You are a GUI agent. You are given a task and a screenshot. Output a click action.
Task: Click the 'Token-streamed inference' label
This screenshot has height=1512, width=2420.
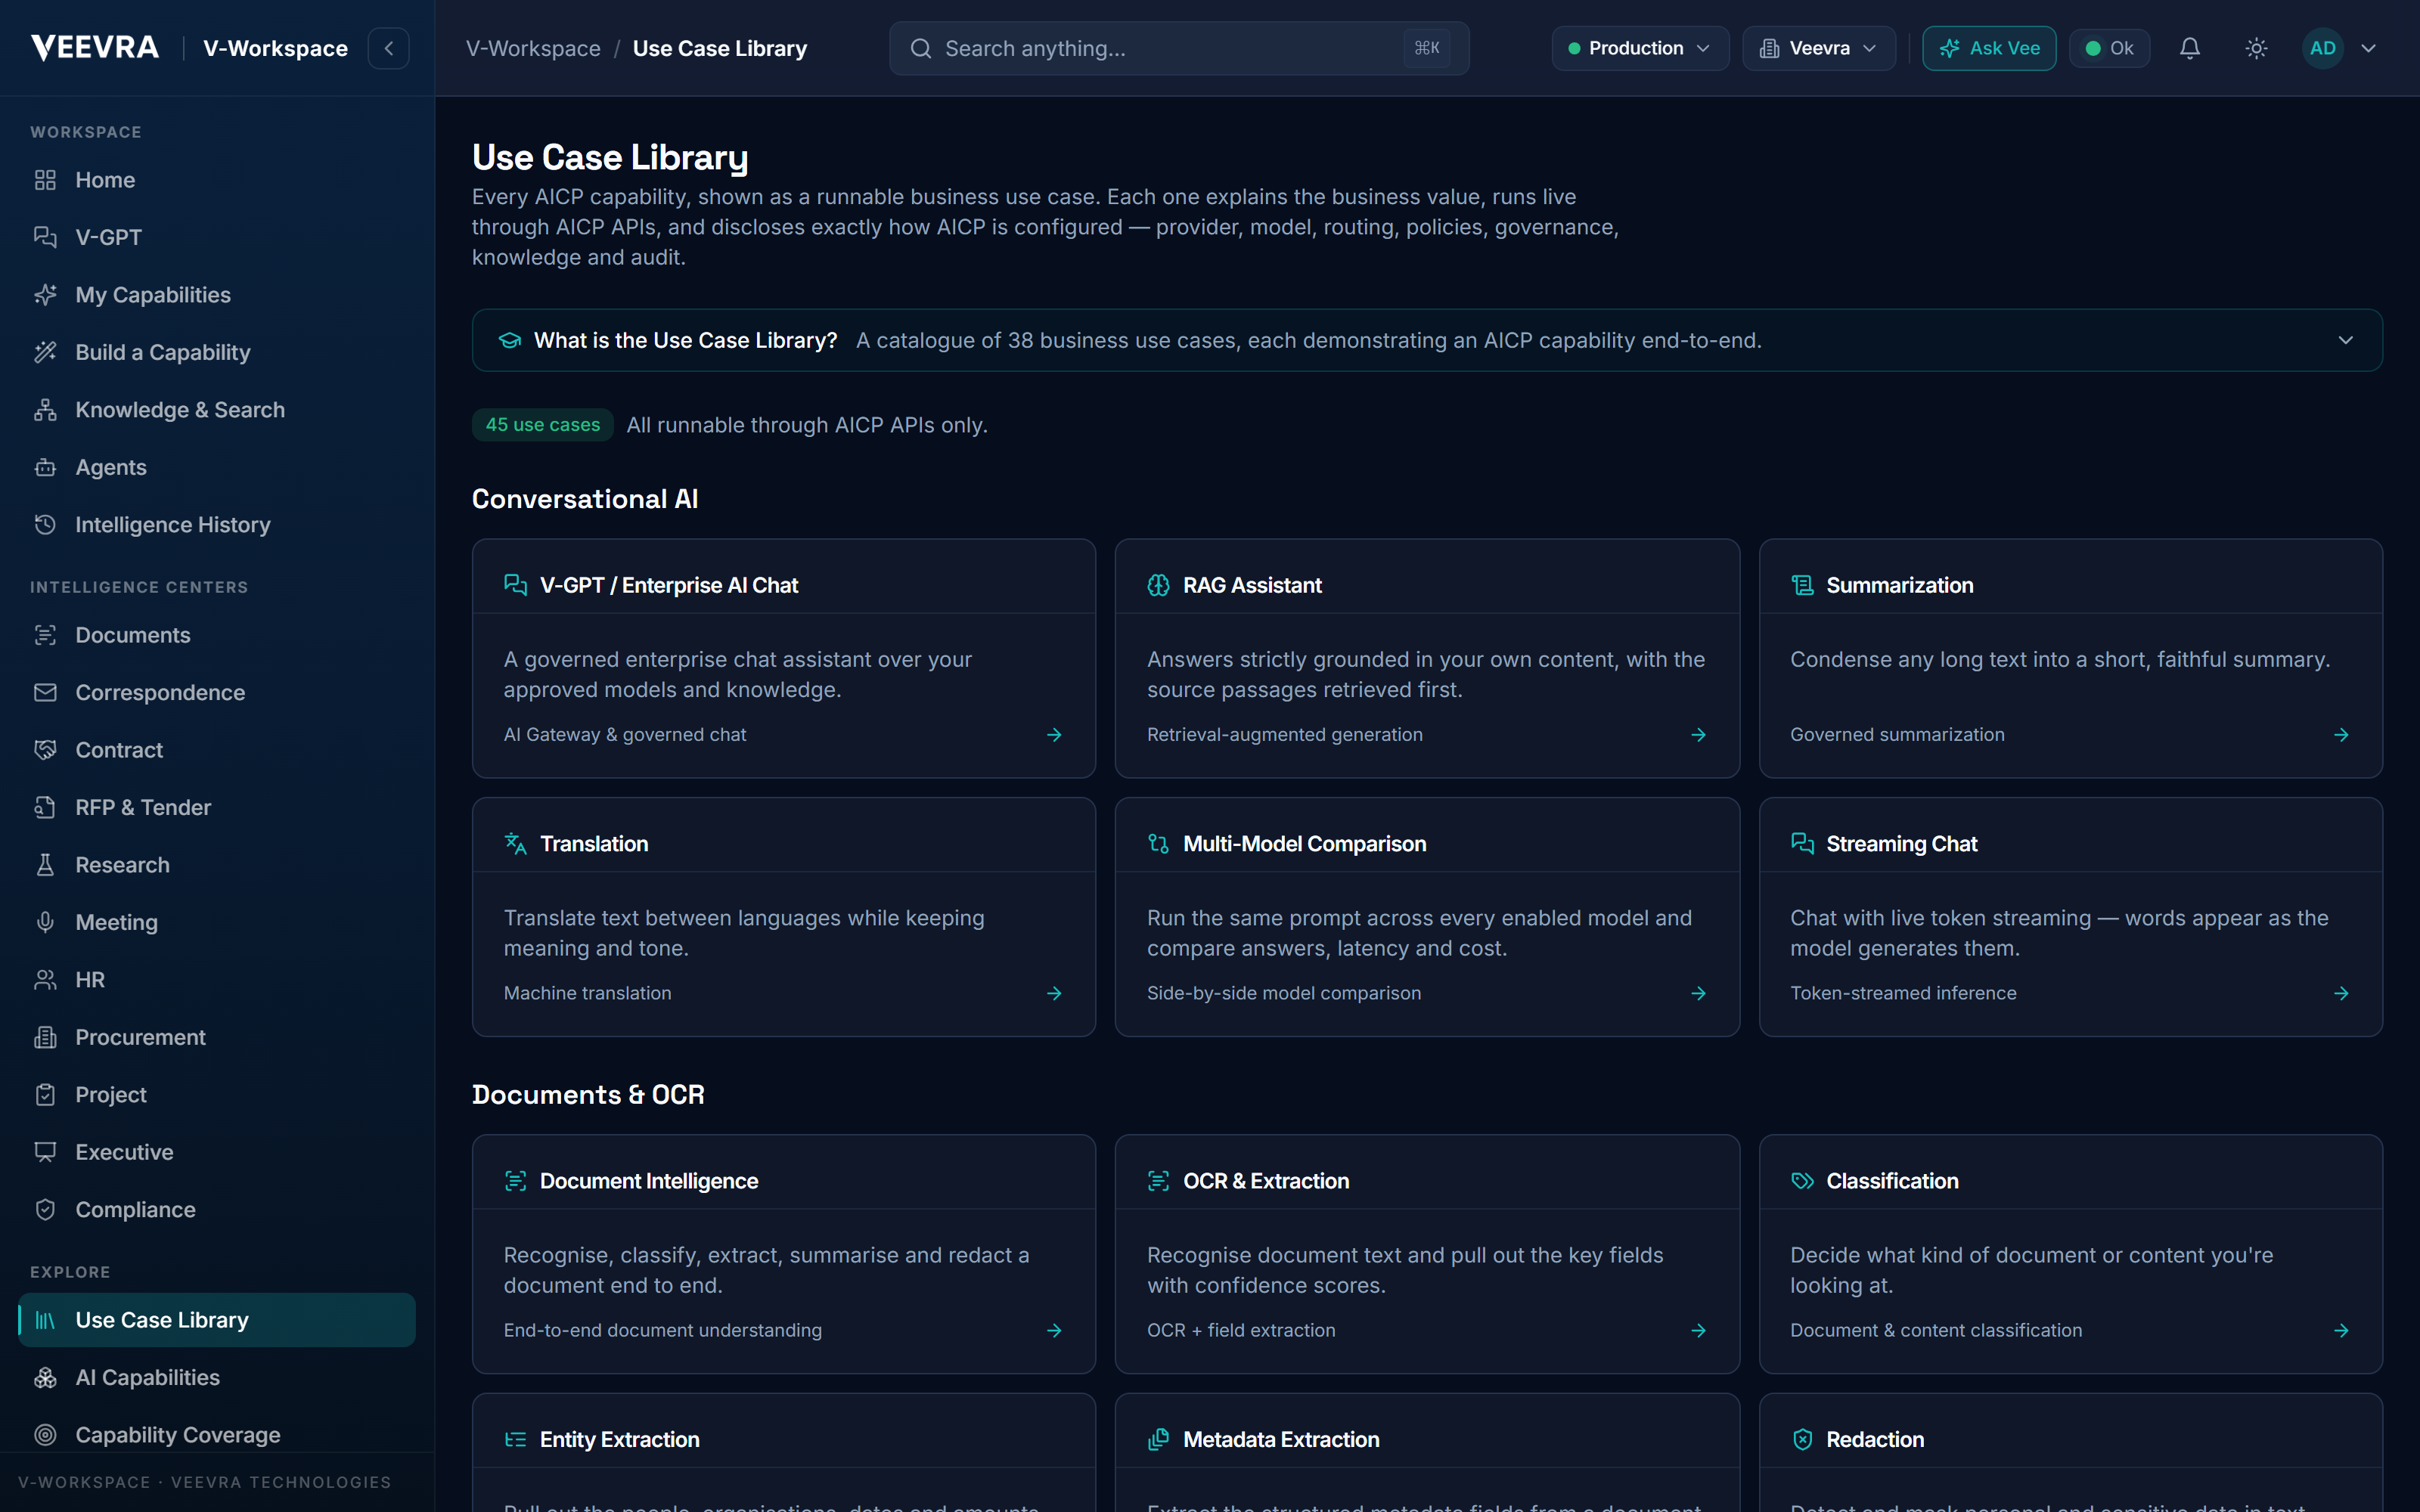click(1903, 993)
